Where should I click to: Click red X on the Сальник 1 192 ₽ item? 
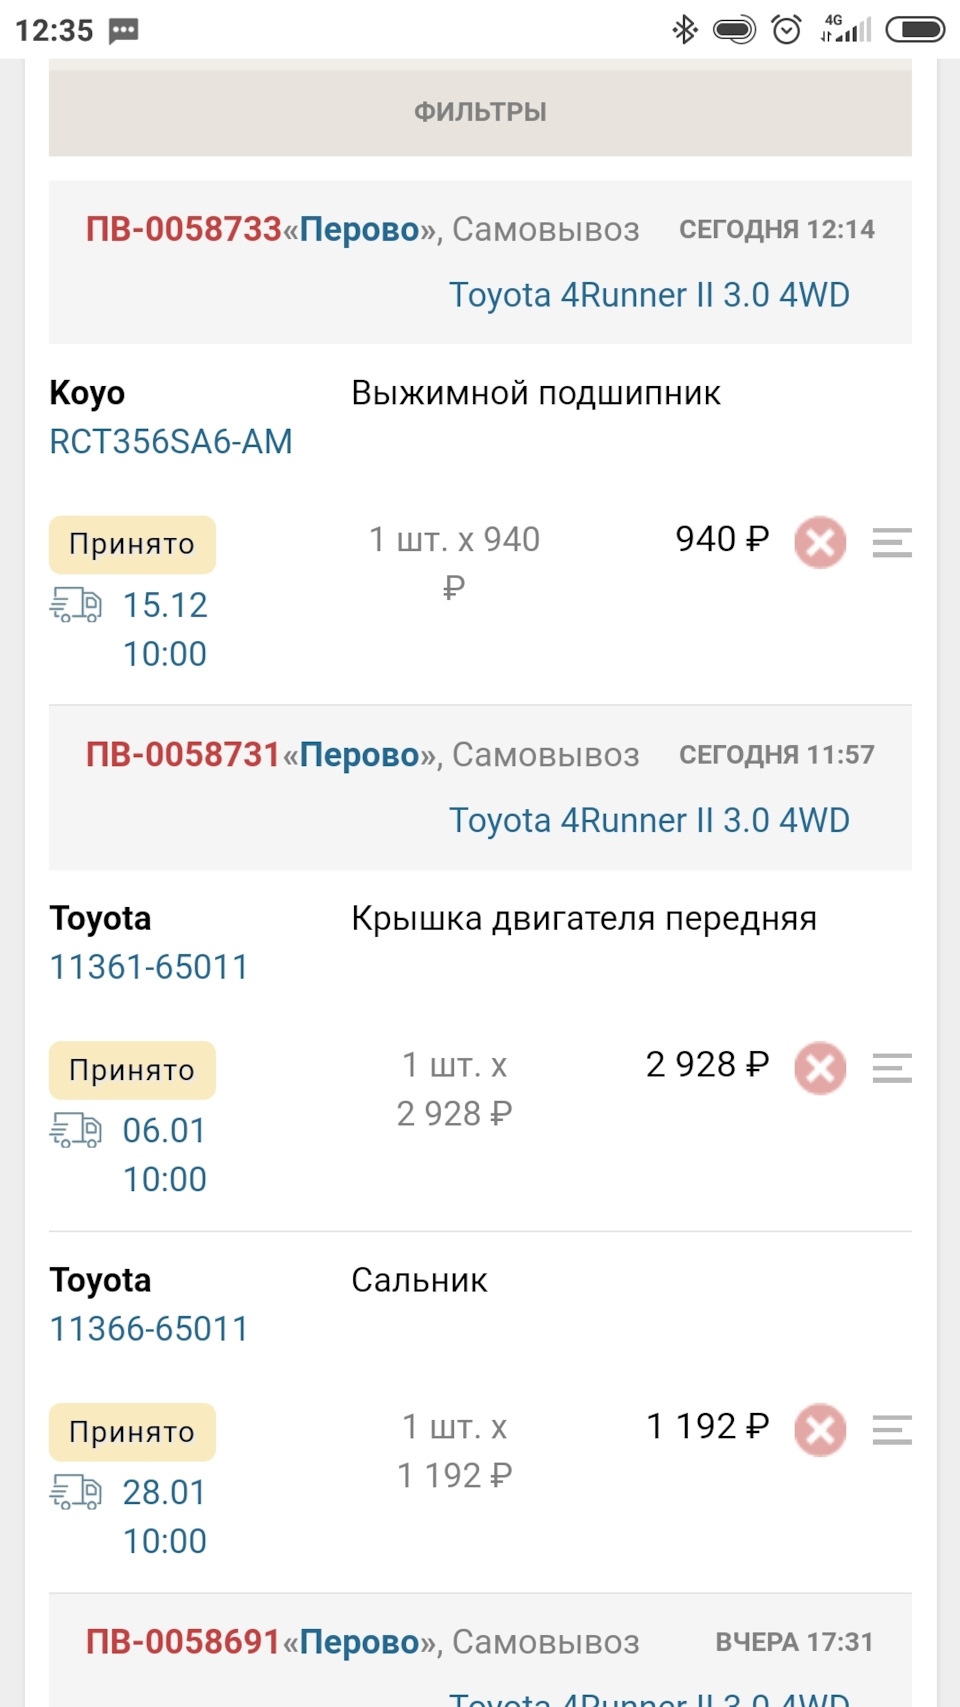point(819,1430)
